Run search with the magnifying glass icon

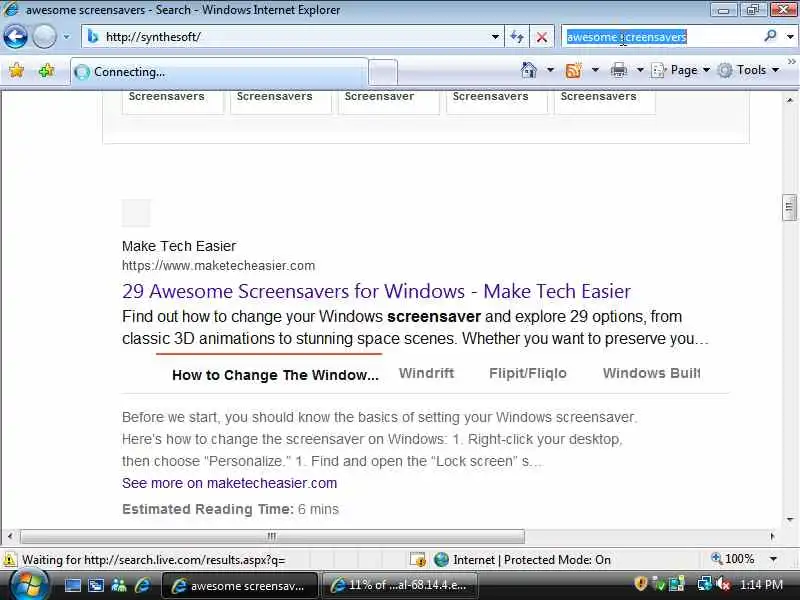[x=770, y=36]
